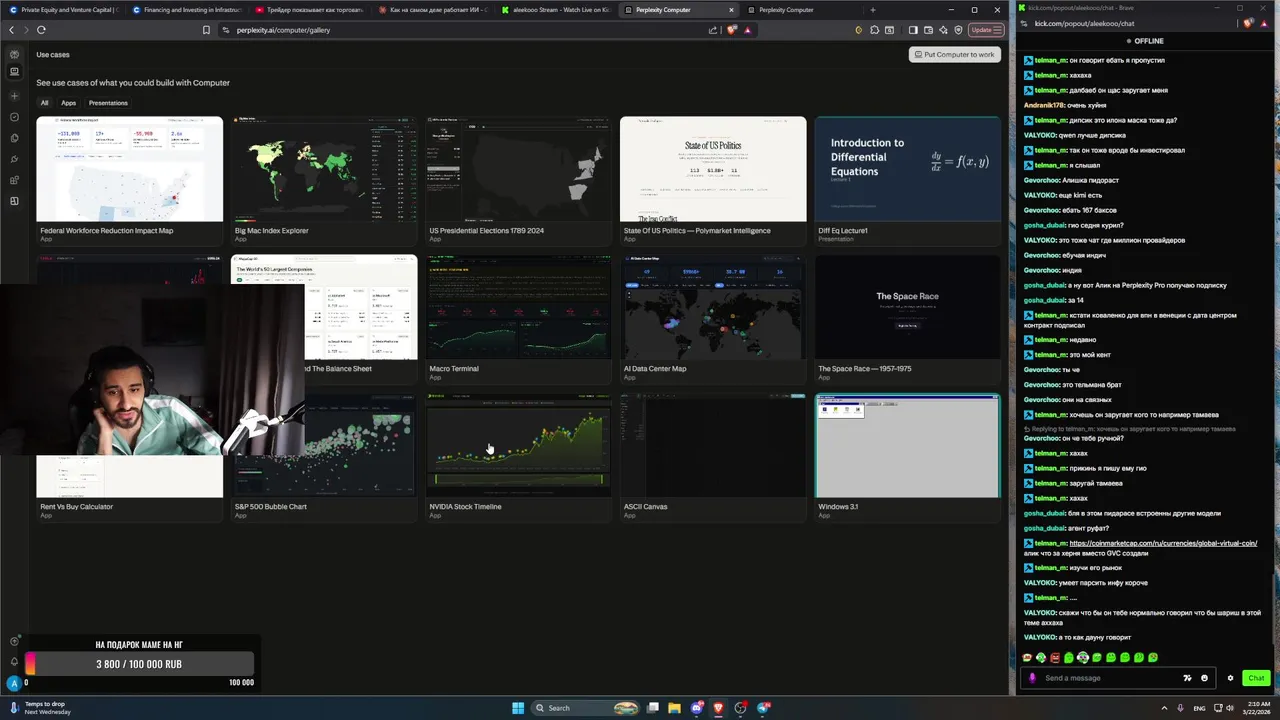
Task: Click the donation goal progress bar
Action: 139,664
